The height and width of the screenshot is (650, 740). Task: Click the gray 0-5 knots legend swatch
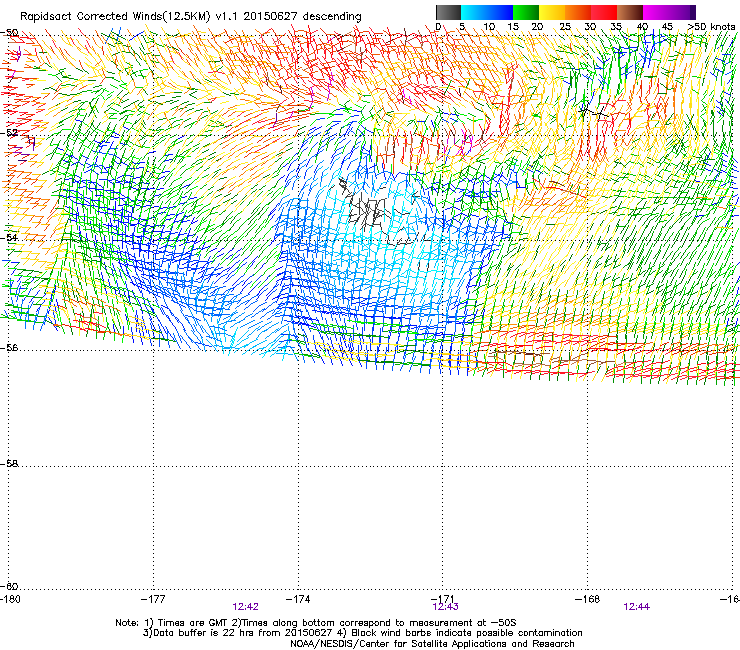(448, 12)
